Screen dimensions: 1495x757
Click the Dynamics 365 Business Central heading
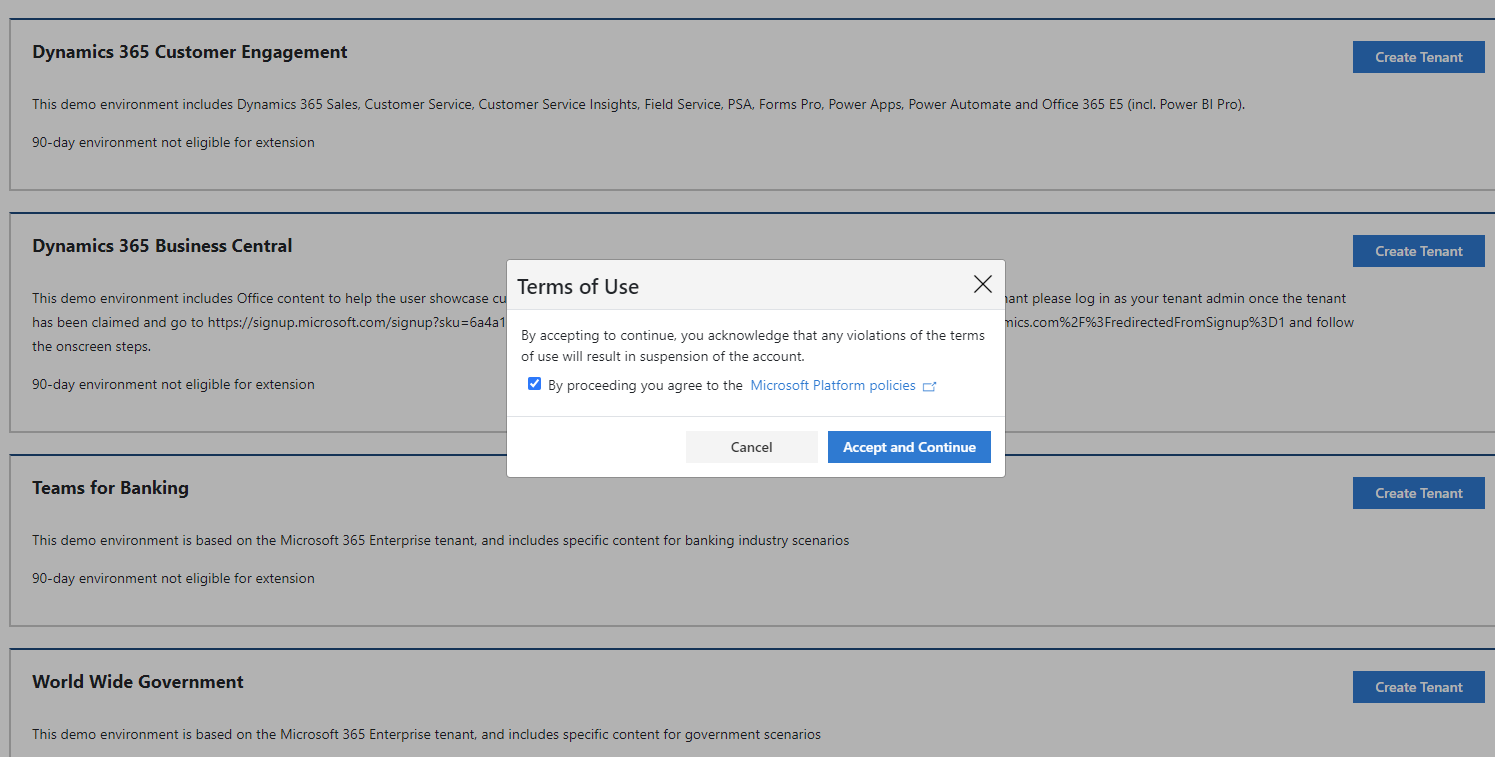coord(162,246)
